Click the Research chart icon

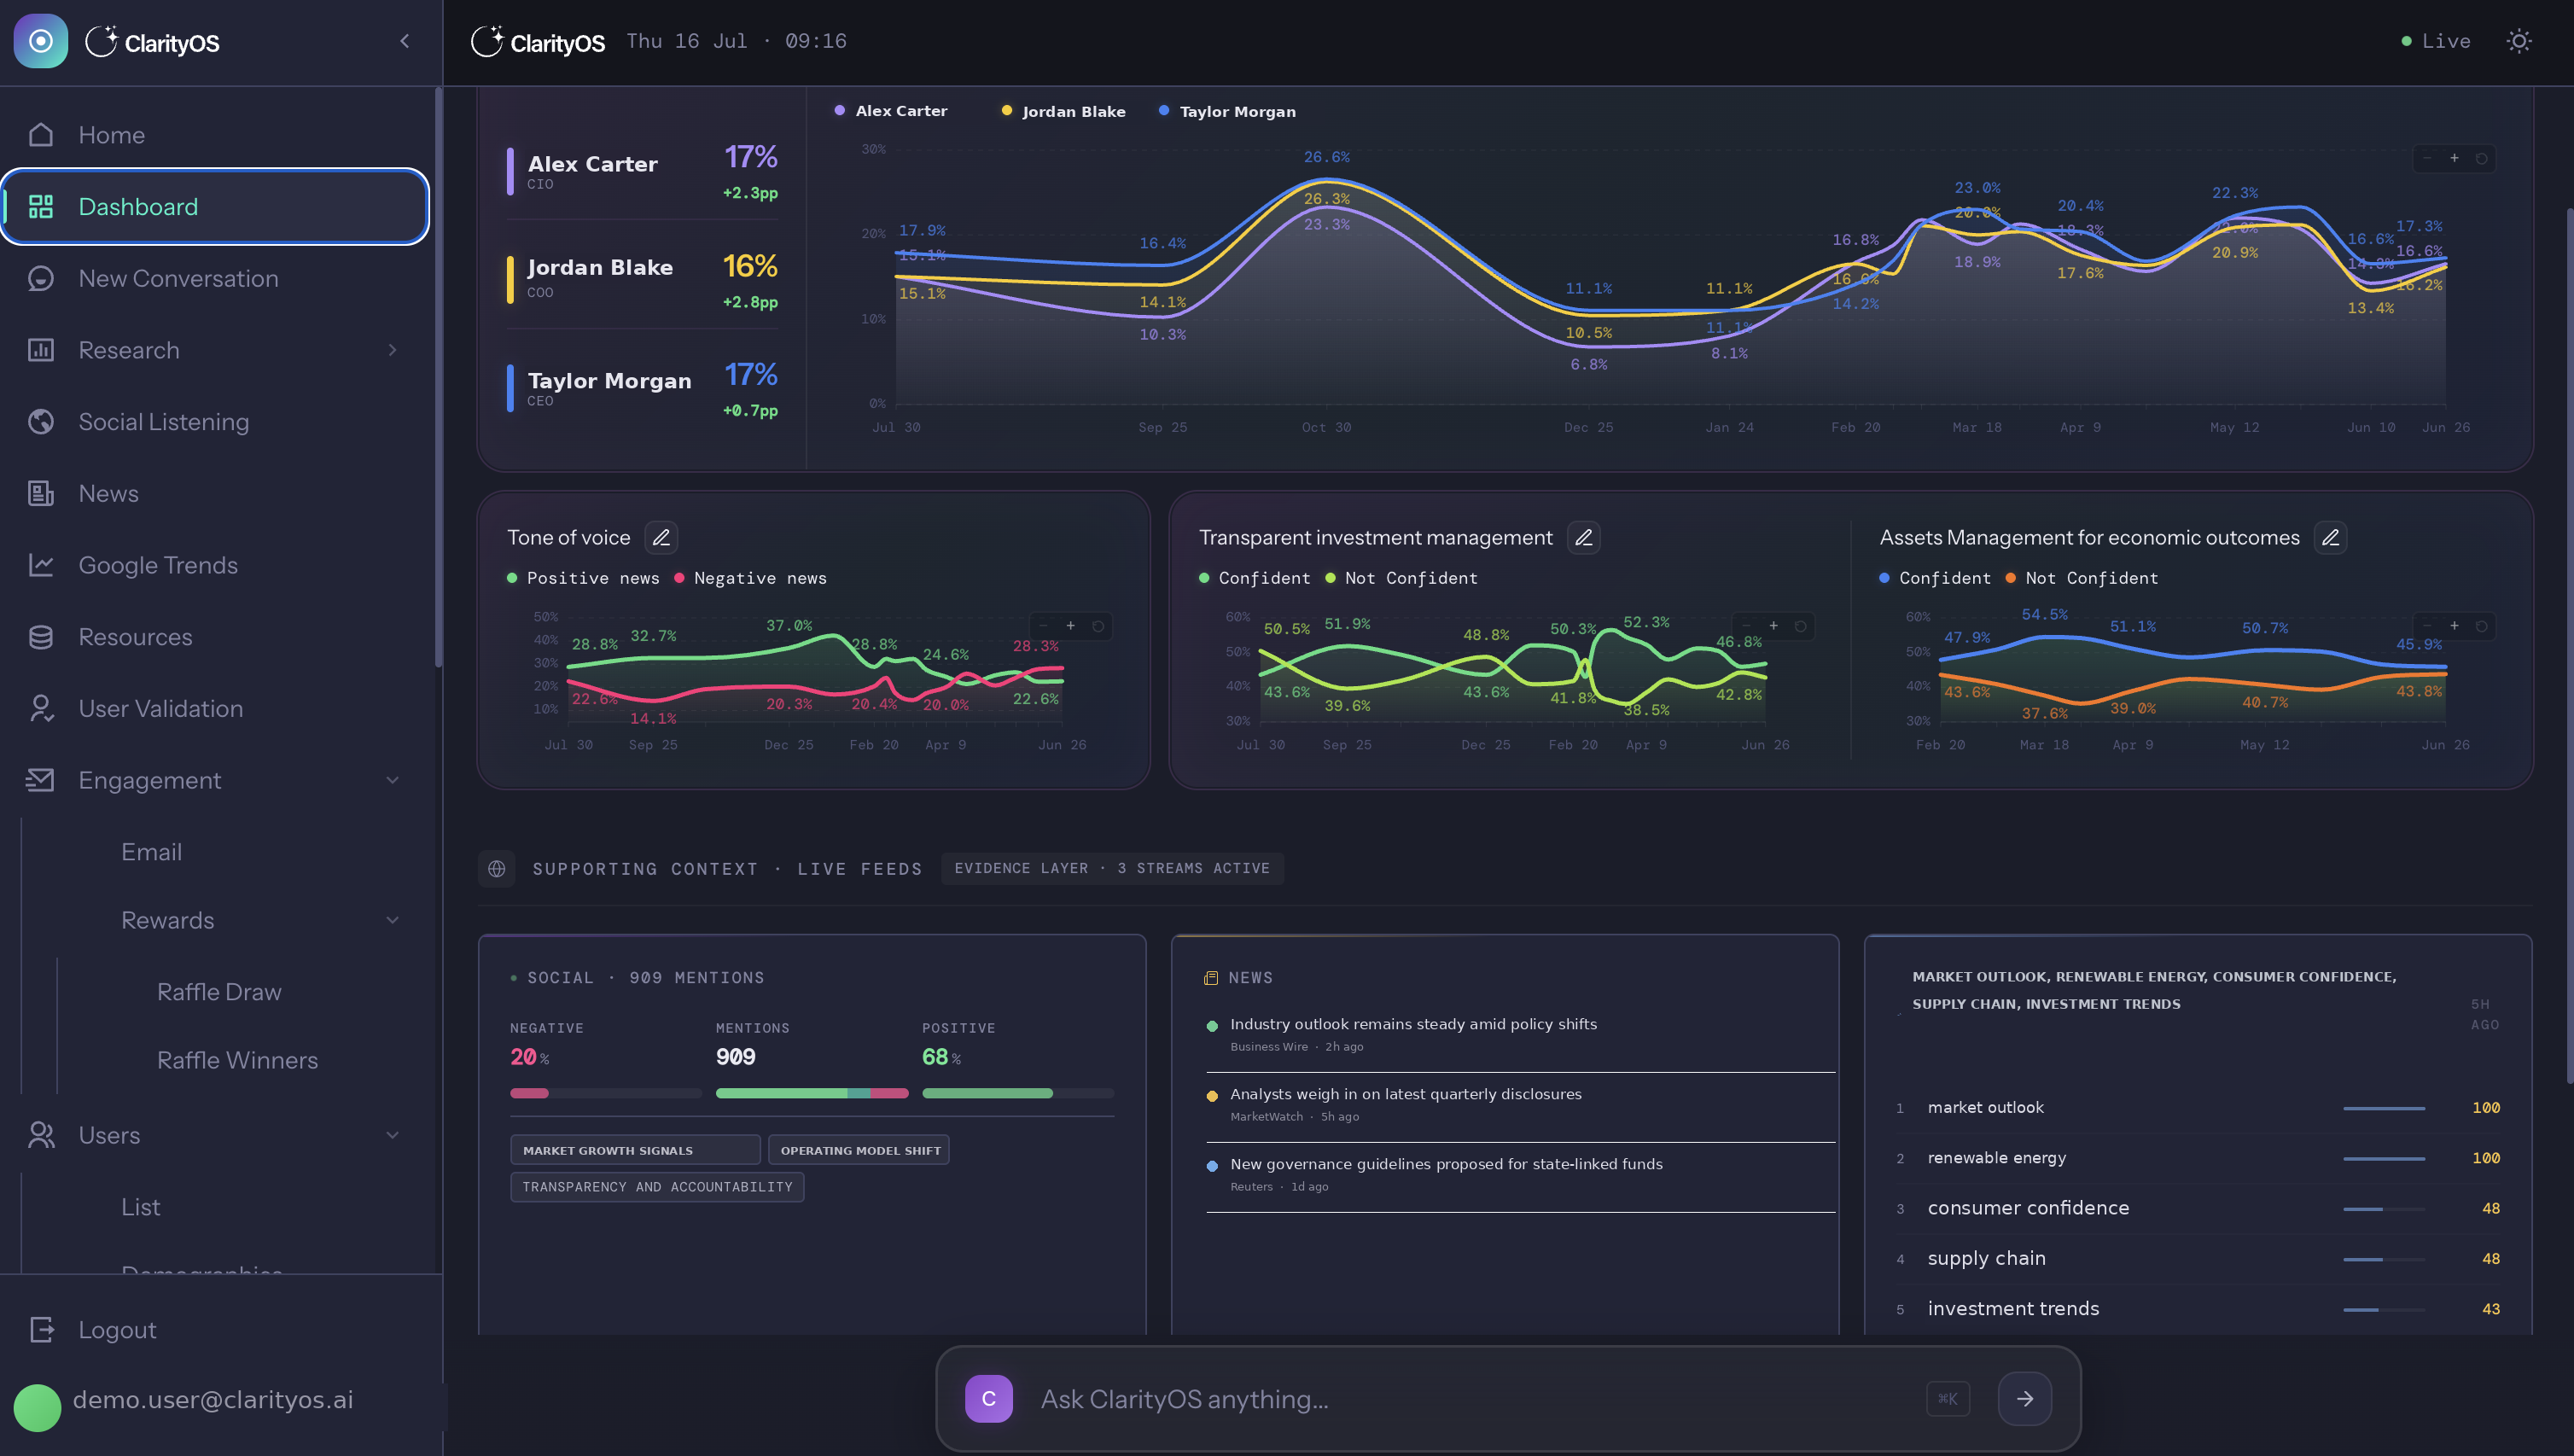click(x=41, y=350)
